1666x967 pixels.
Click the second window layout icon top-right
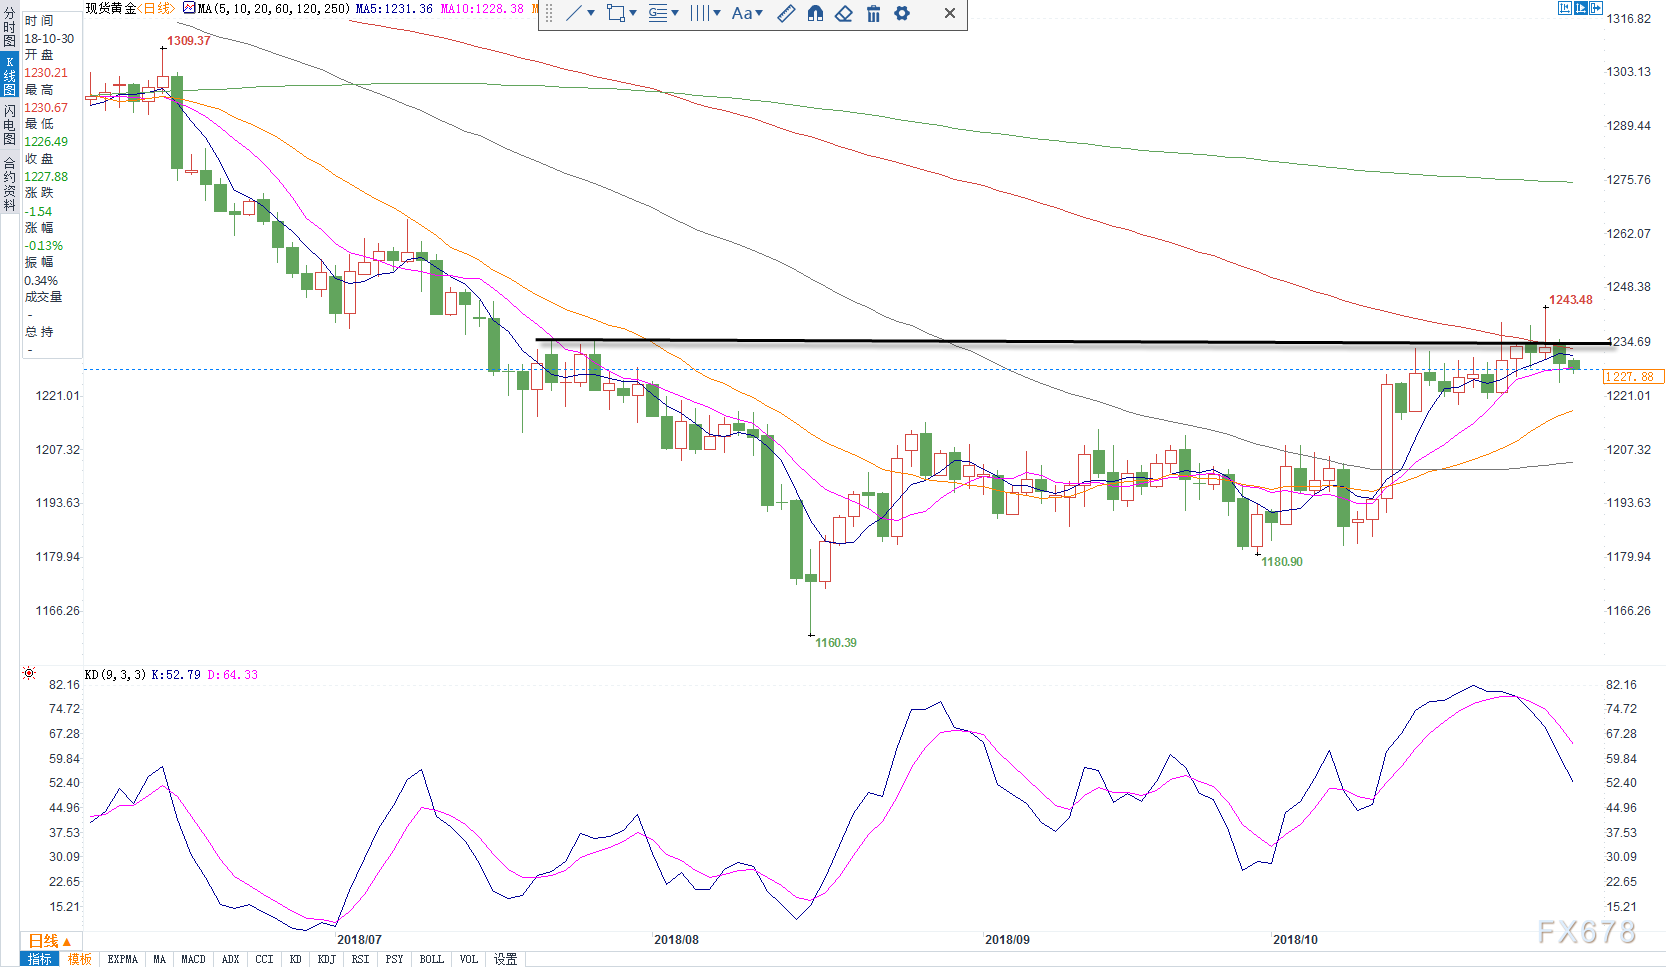(1581, 8)
